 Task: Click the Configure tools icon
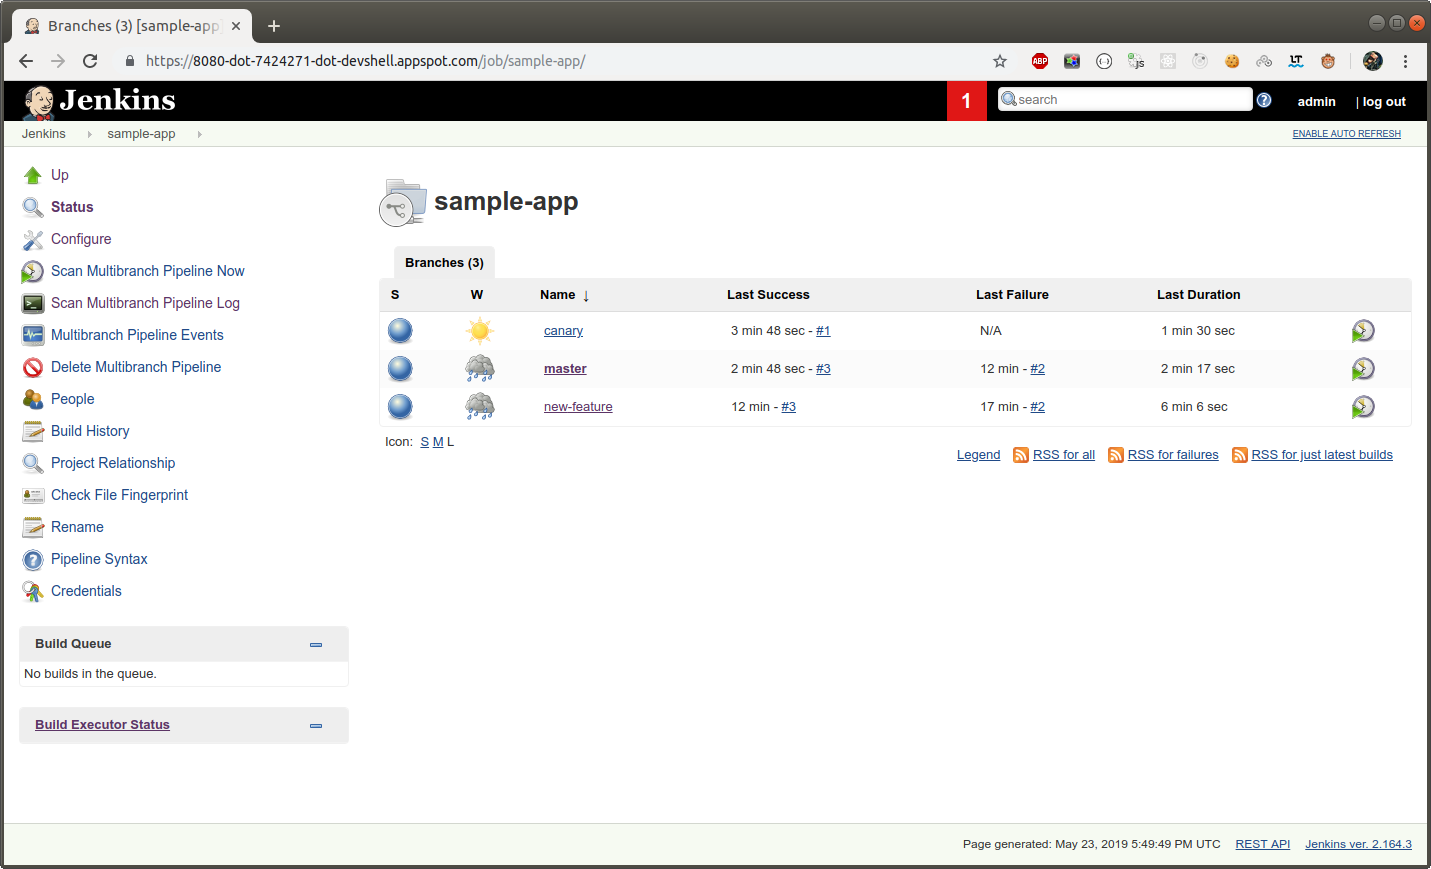(33, 239)
